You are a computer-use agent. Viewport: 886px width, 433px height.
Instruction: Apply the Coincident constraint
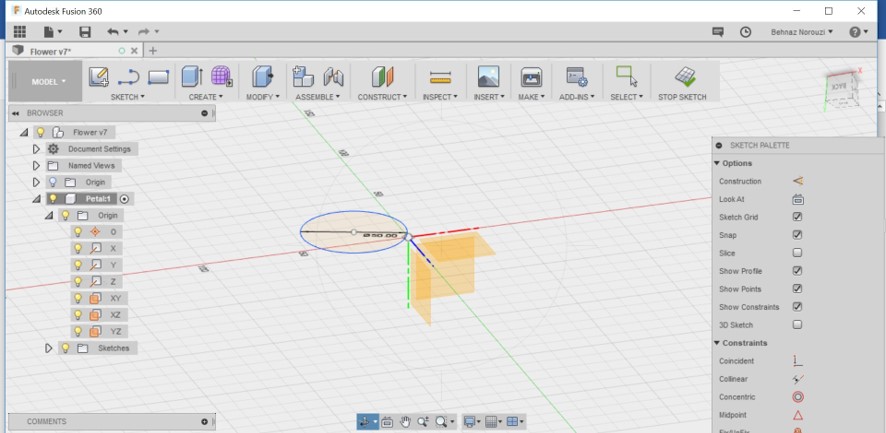pos(798,361)
